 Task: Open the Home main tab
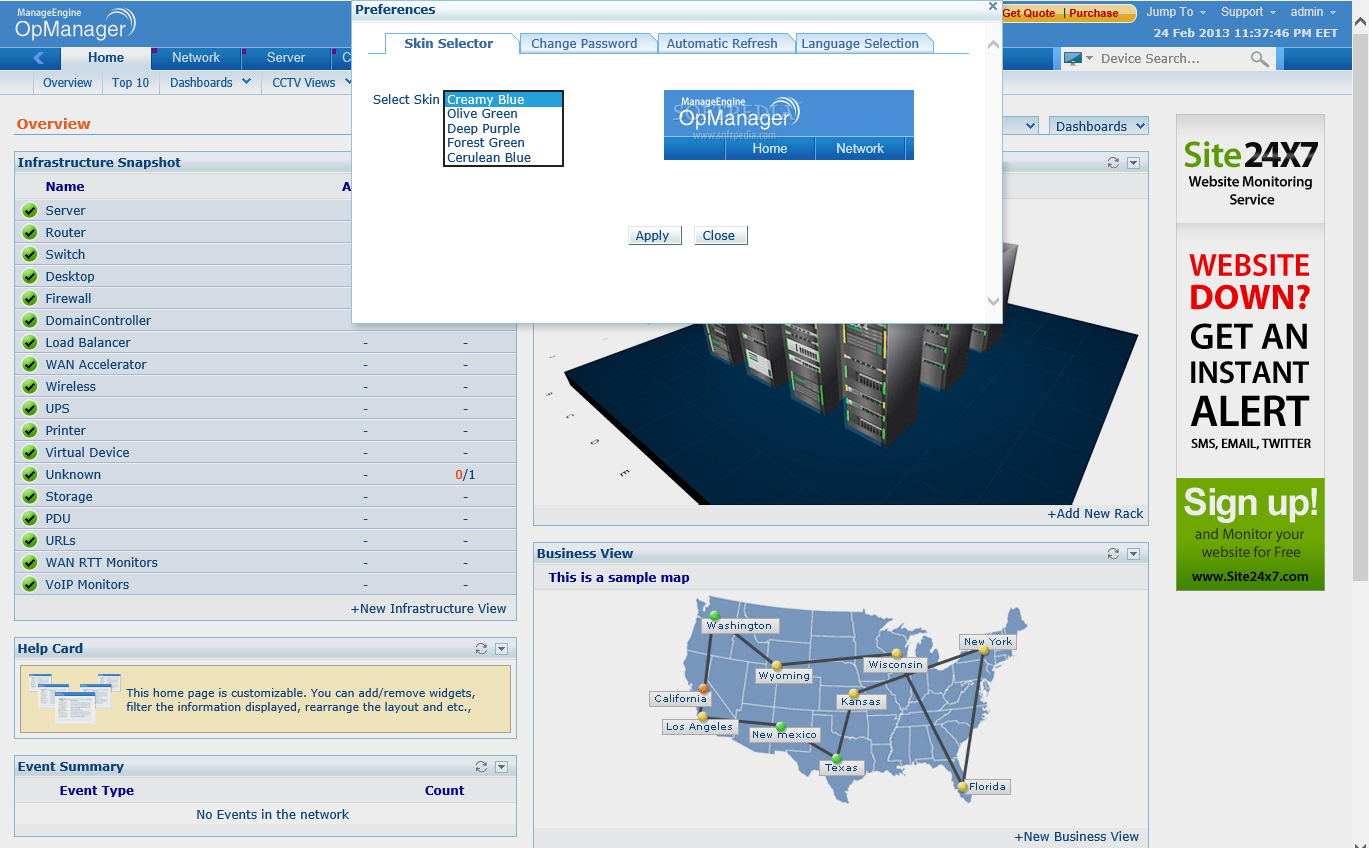106,58
